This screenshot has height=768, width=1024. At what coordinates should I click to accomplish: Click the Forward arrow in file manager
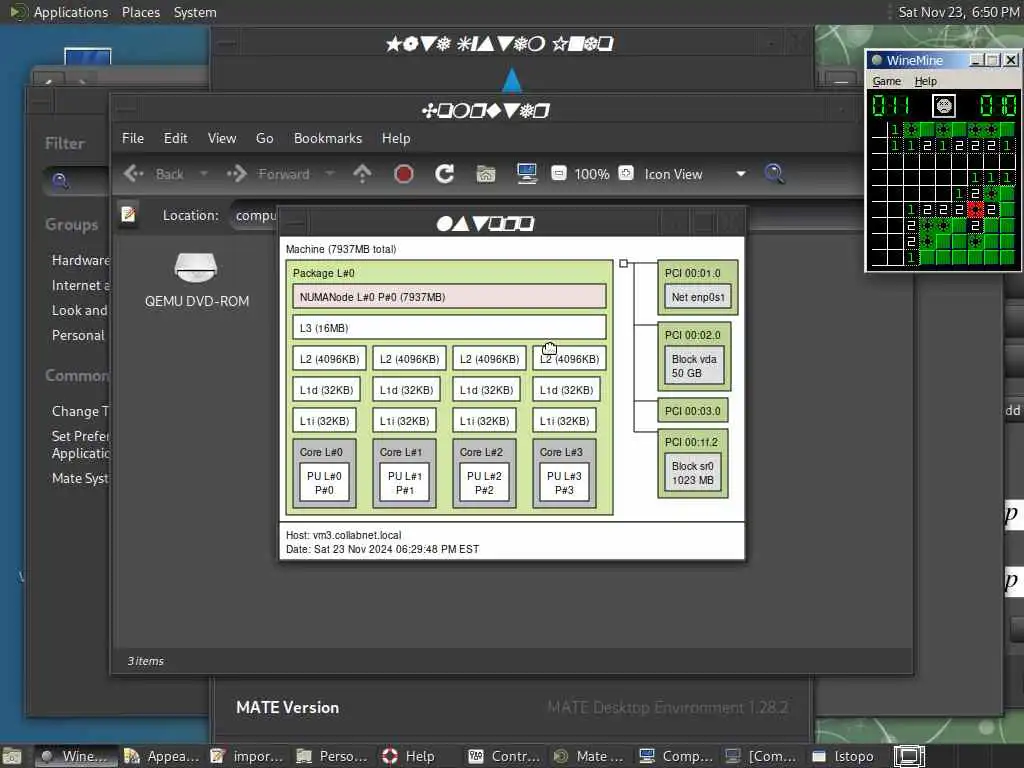tap(236, 174)
